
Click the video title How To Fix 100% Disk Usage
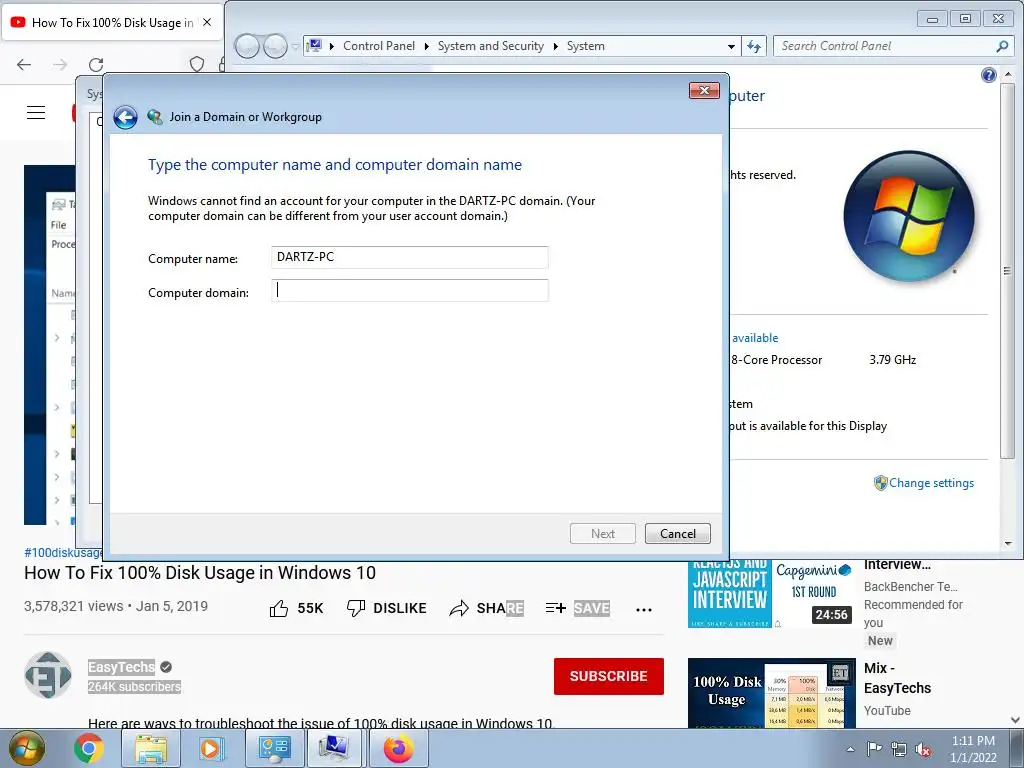[200, 573]
